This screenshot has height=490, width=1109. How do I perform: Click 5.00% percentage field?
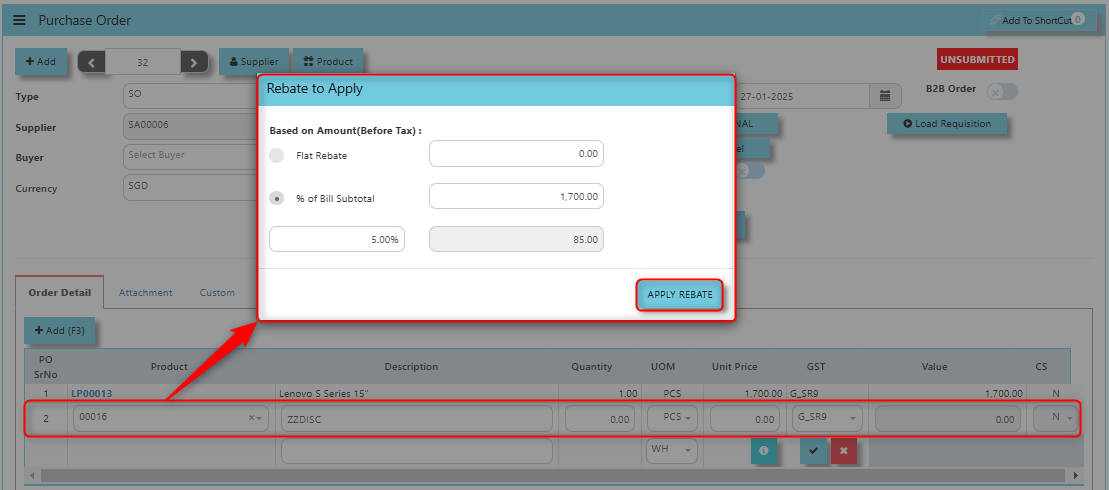pyautogui.click(x=337, y=240)
